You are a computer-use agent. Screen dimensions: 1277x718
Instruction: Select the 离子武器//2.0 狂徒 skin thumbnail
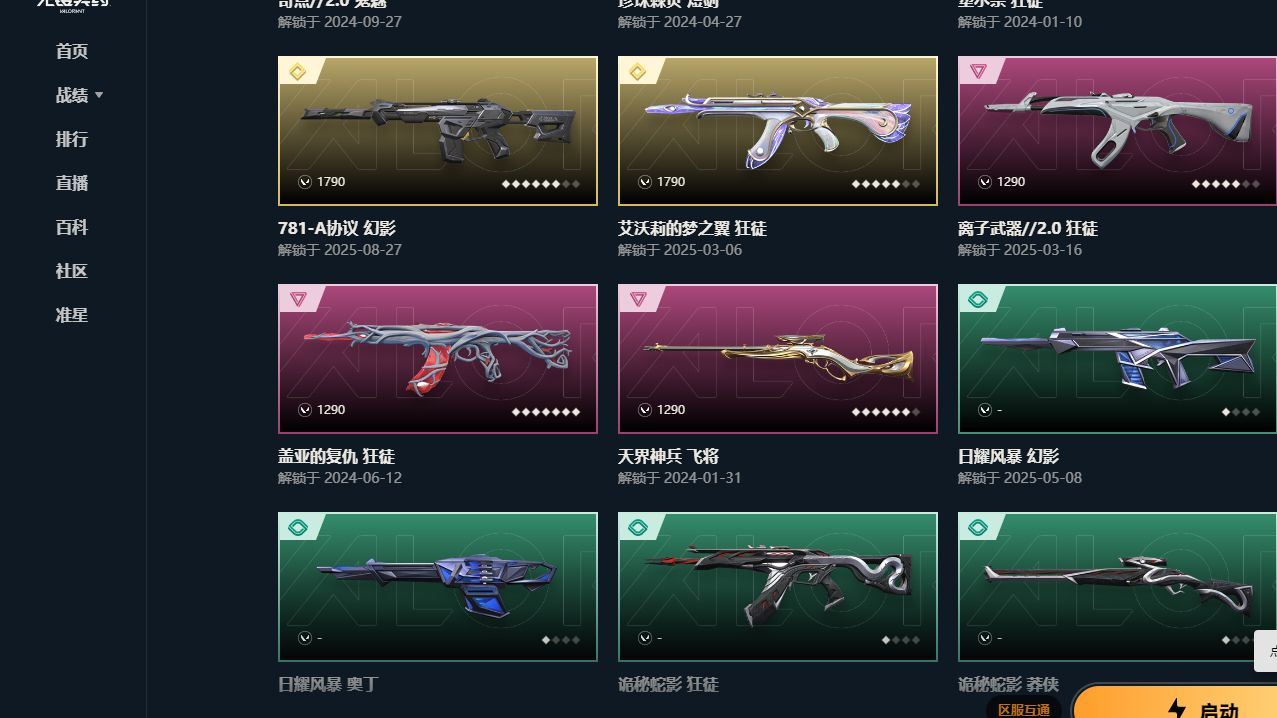[x=1117, y=131]
